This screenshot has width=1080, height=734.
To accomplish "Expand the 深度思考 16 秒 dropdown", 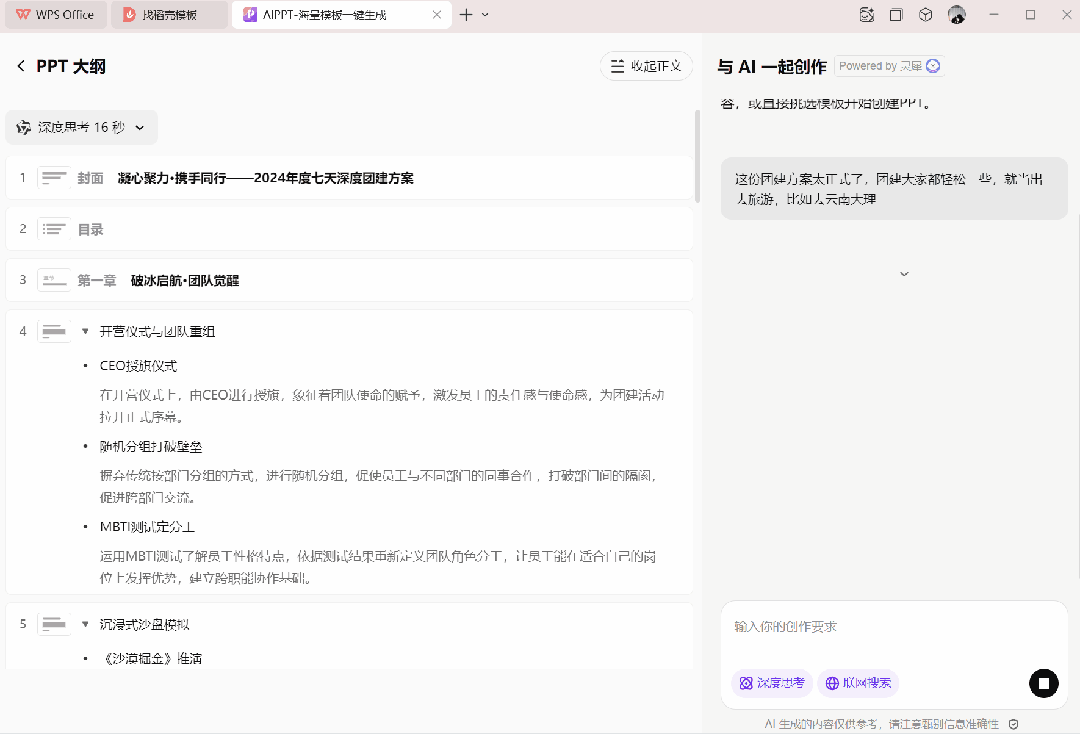I will coord(139,127).
